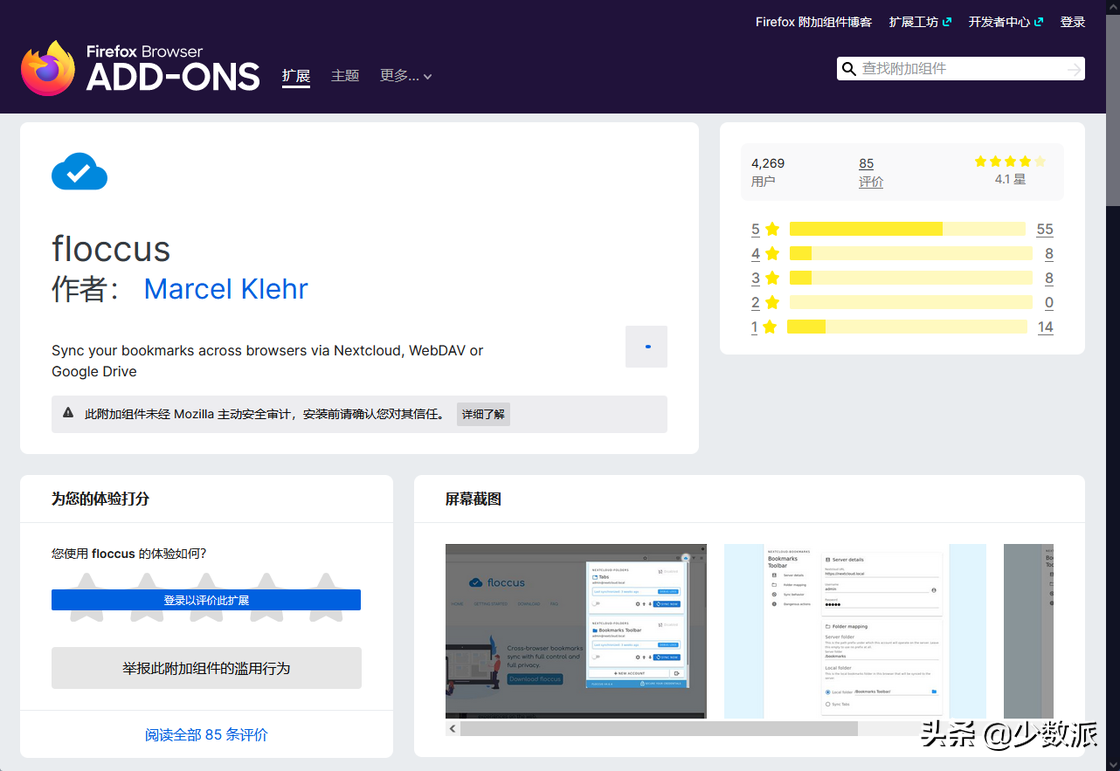Expand the 更多… dropdown menu
Viewport: 1120px width, 771px height.
(405, 76)
